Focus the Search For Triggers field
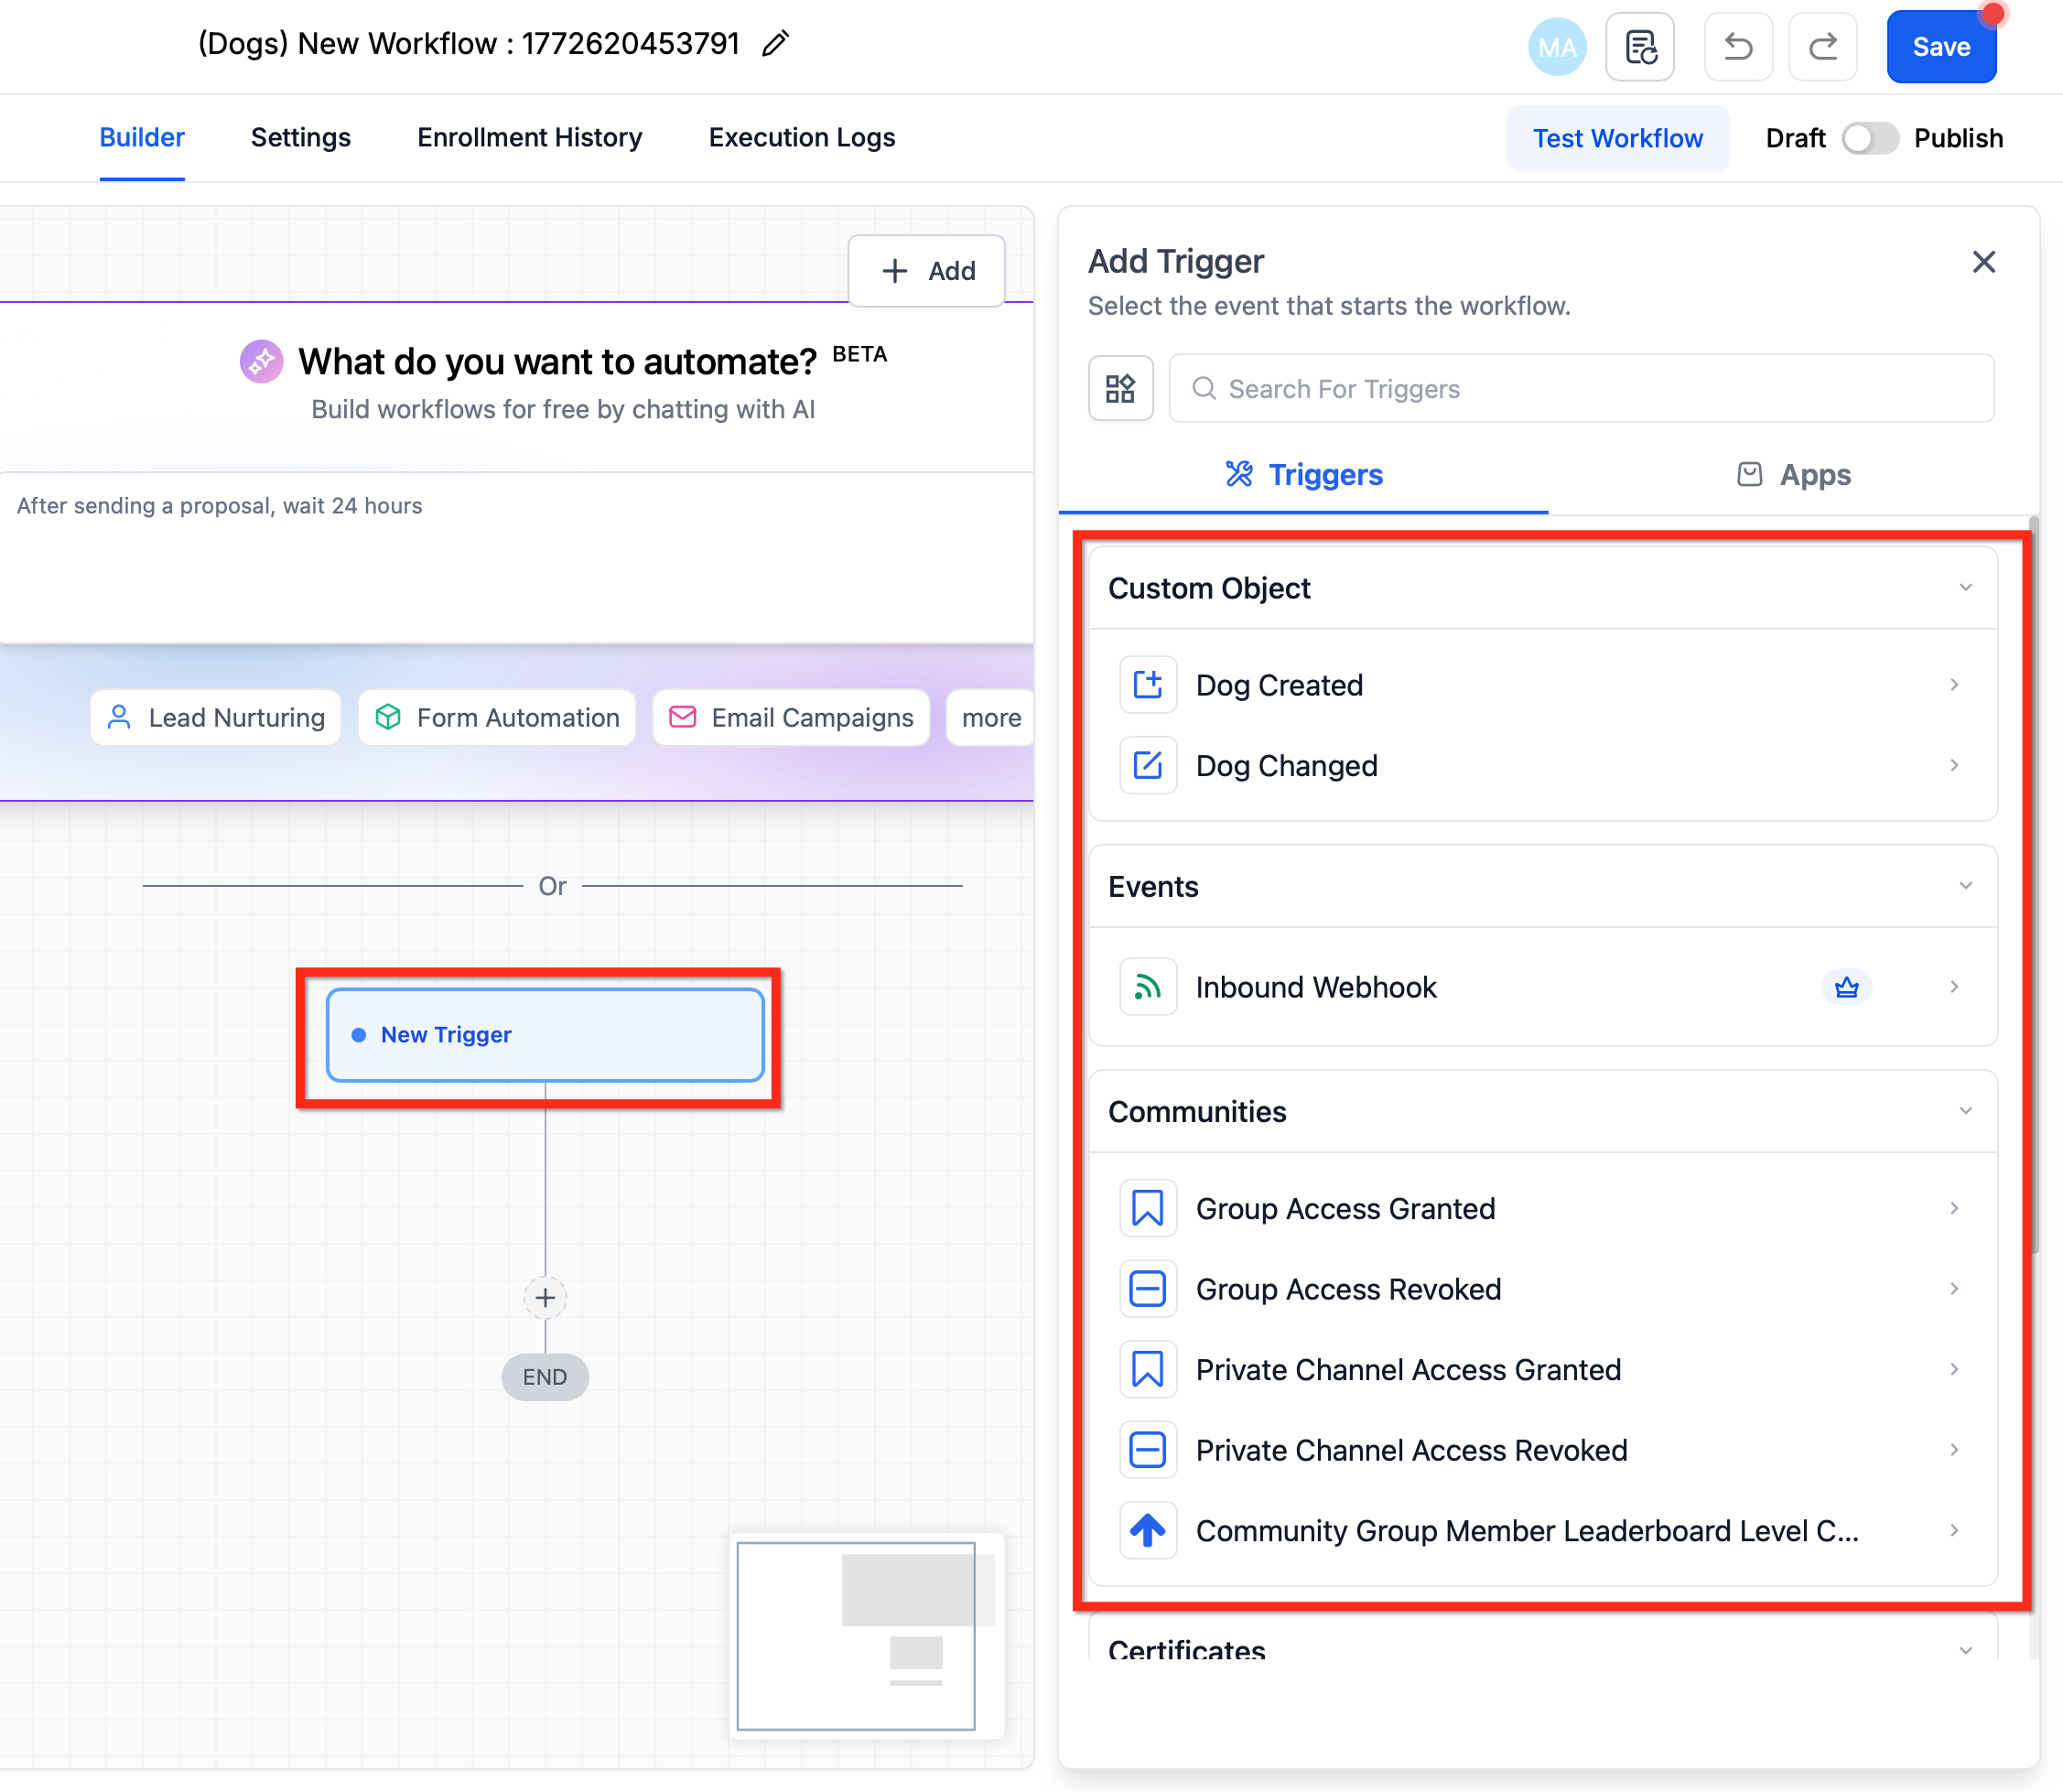2063x1792 pixels. (1581, 388)
